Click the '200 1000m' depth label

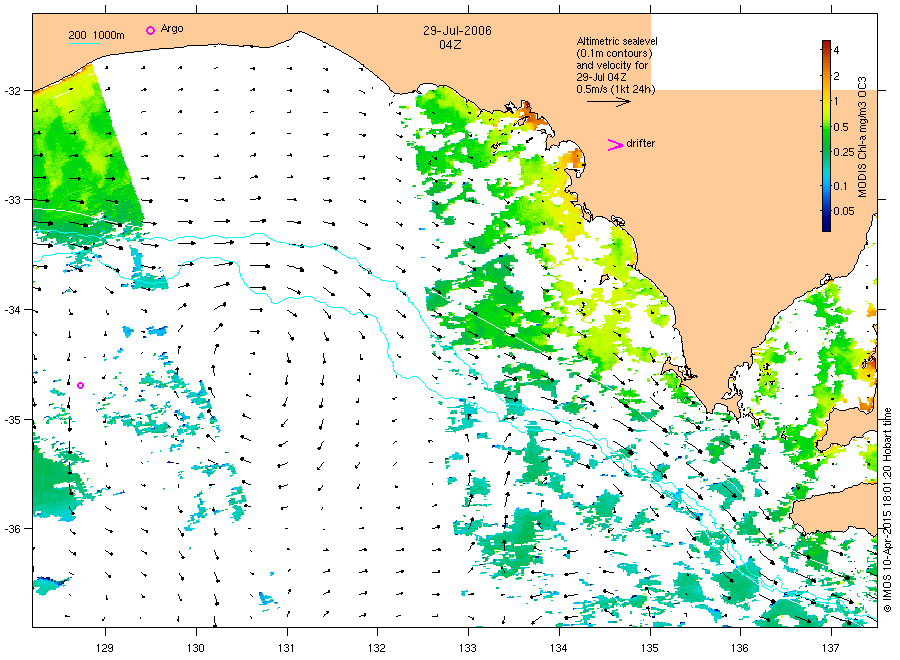[96, 35]
